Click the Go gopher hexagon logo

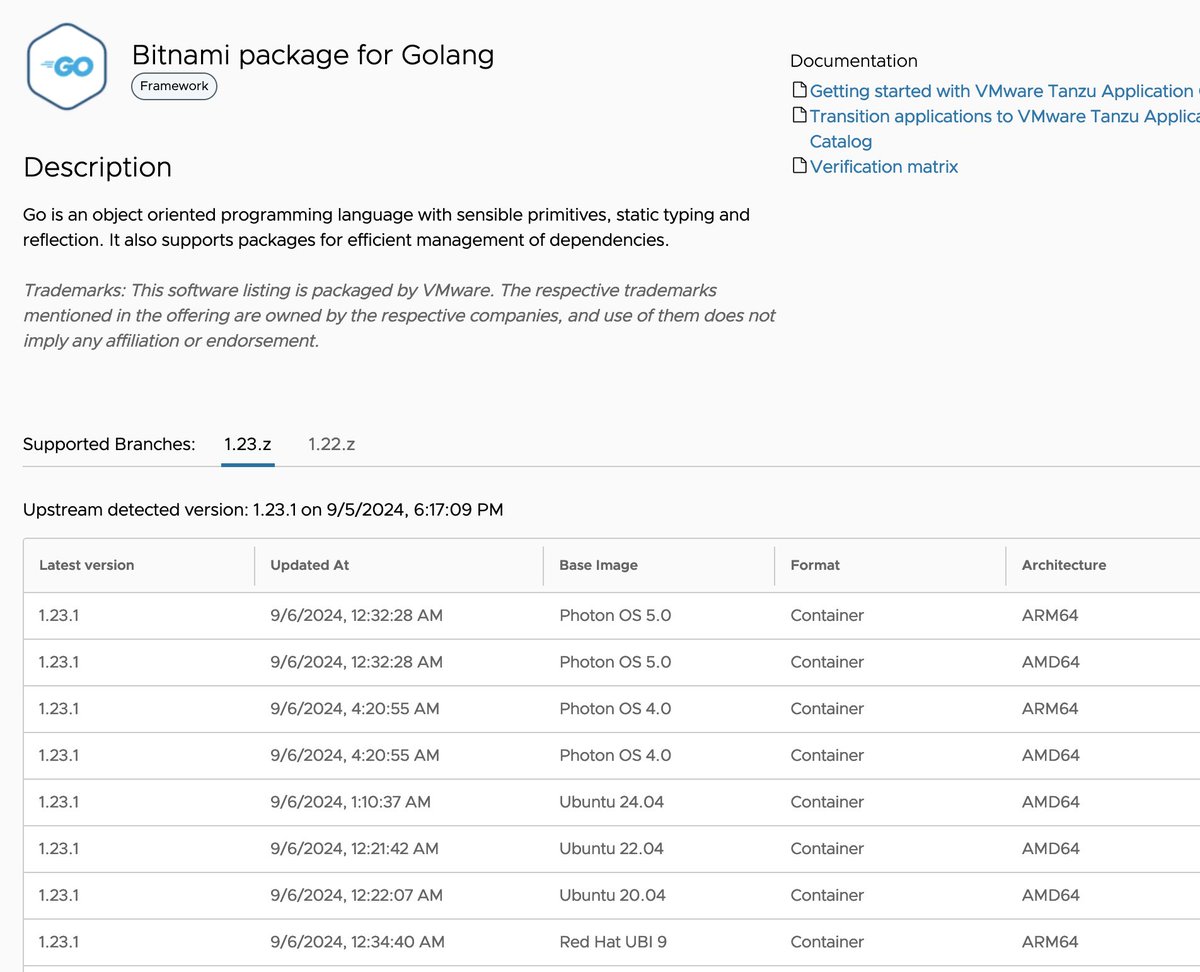(67, 67)
